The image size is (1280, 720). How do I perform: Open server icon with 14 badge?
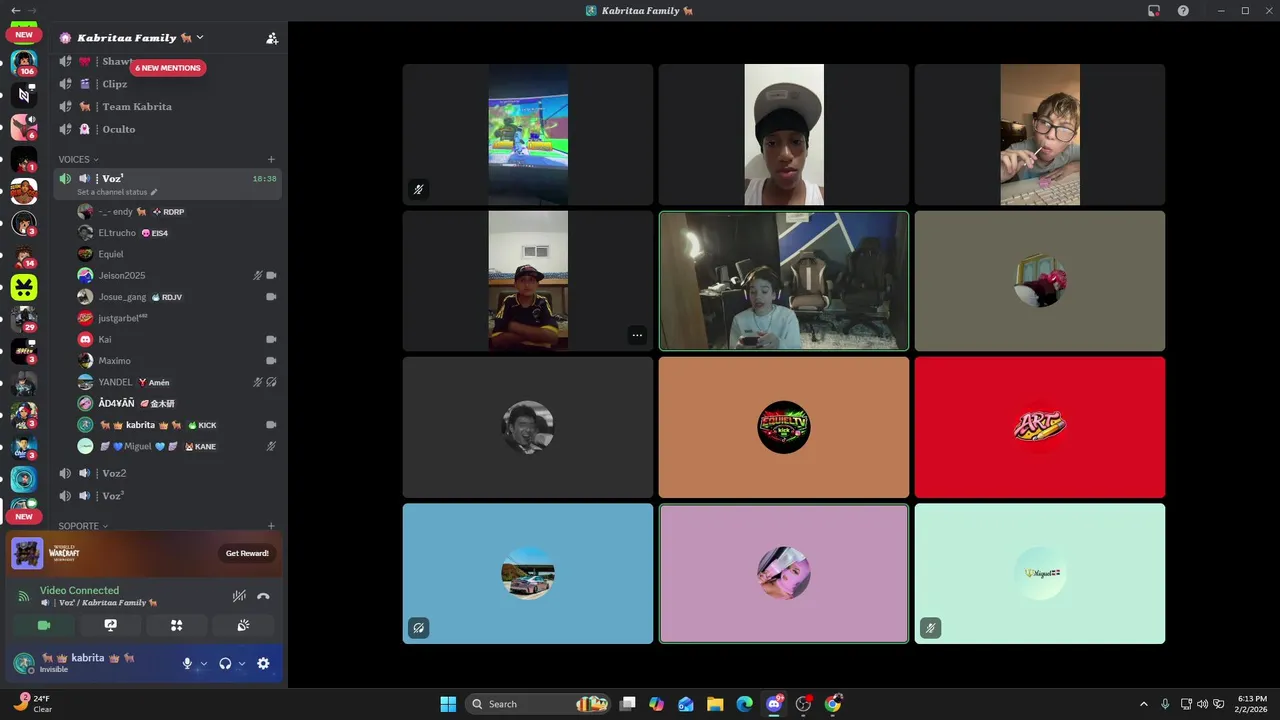click(x=24, y=256)
